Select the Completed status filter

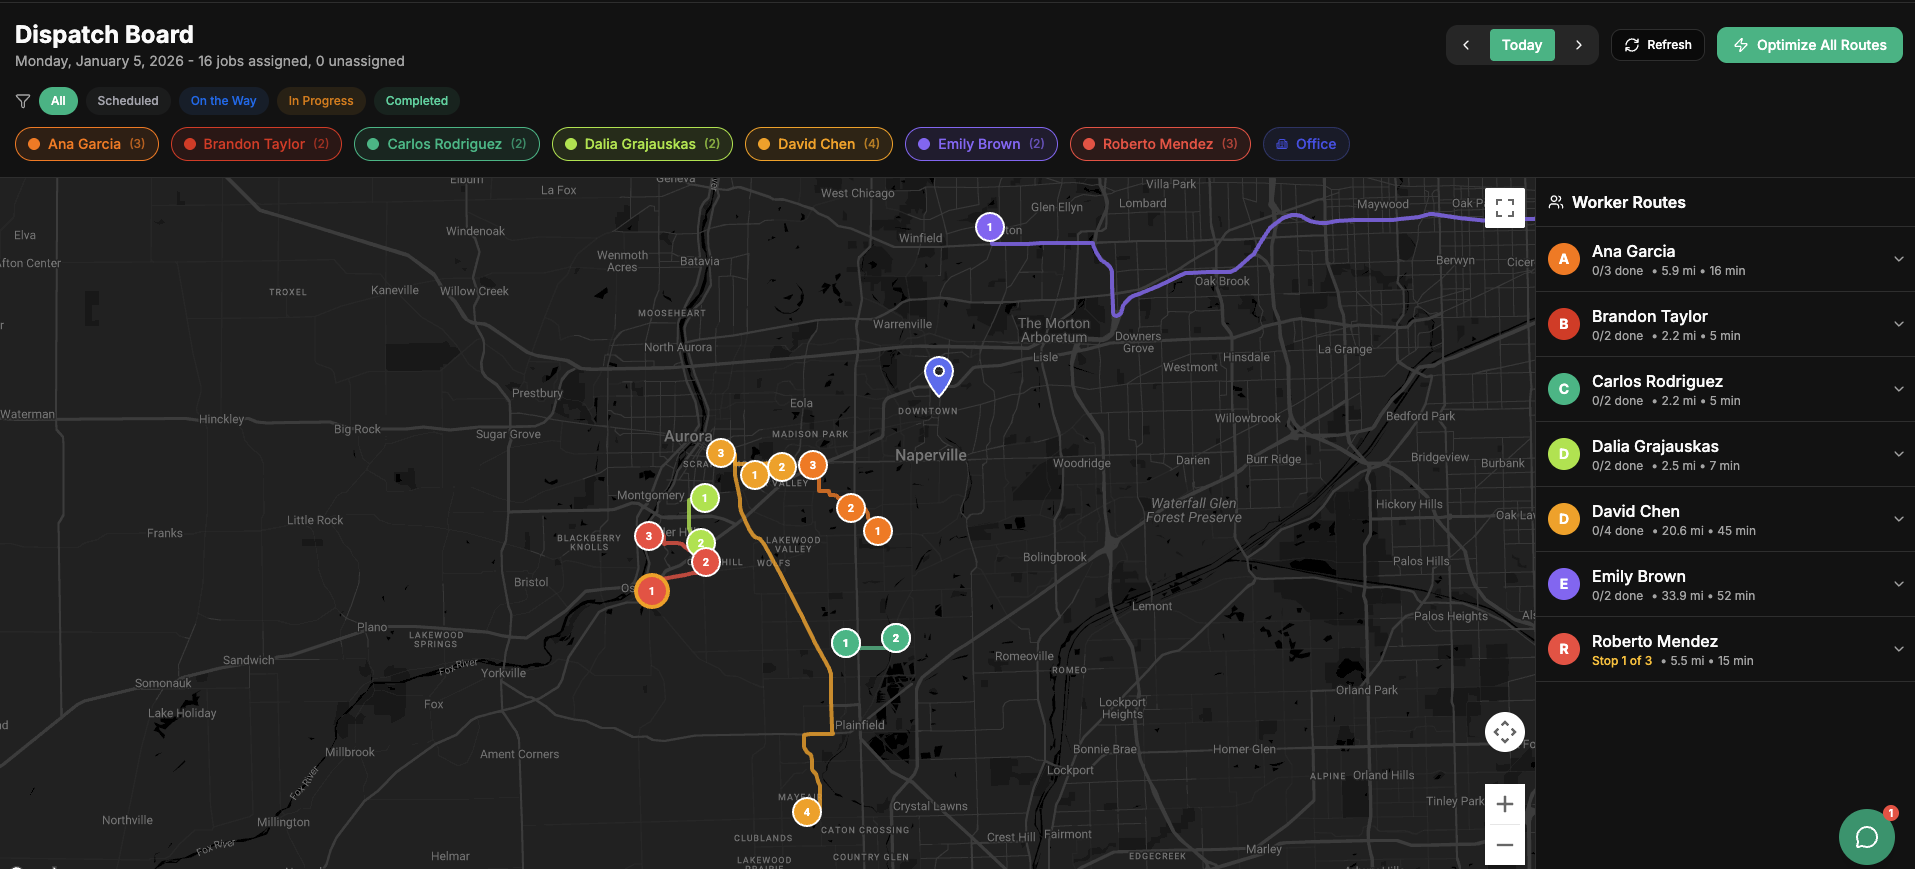click(417, 101)
